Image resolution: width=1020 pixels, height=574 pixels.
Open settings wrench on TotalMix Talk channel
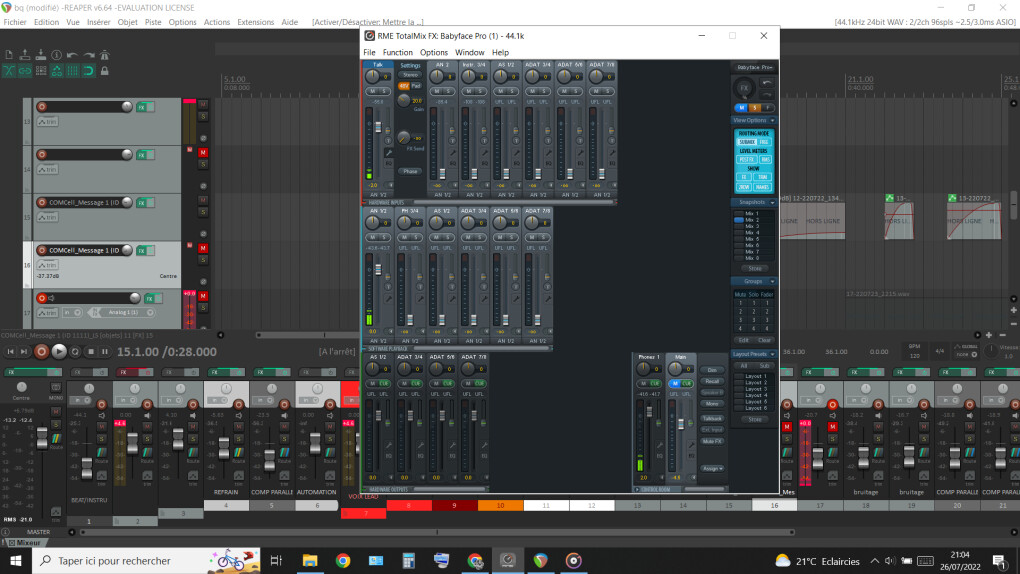[389, 153]
